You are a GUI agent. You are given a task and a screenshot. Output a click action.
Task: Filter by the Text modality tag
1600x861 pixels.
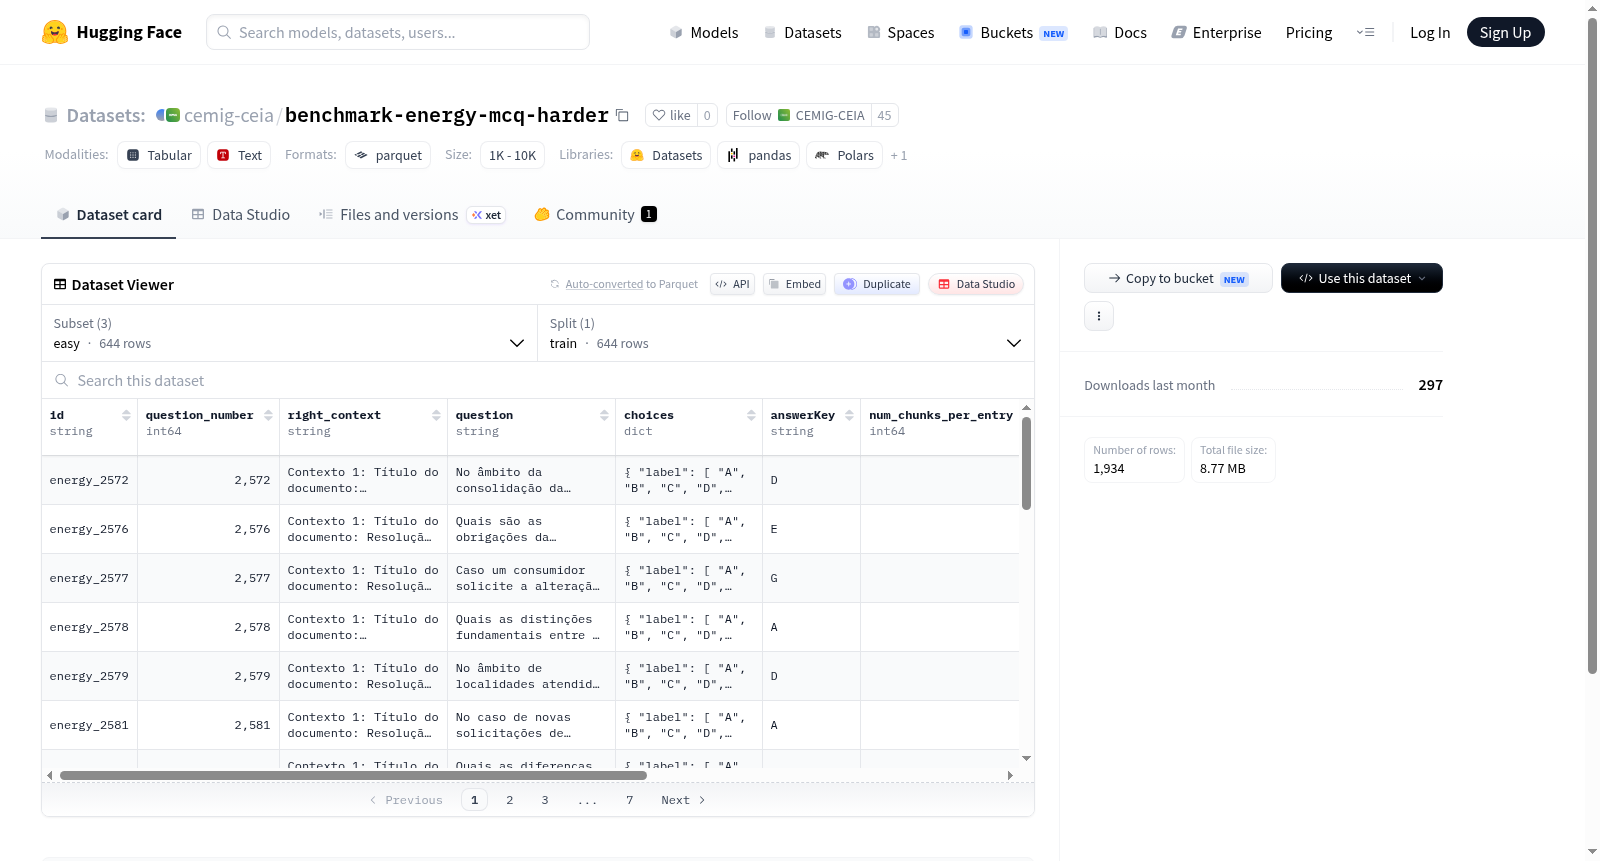(240, 155)
